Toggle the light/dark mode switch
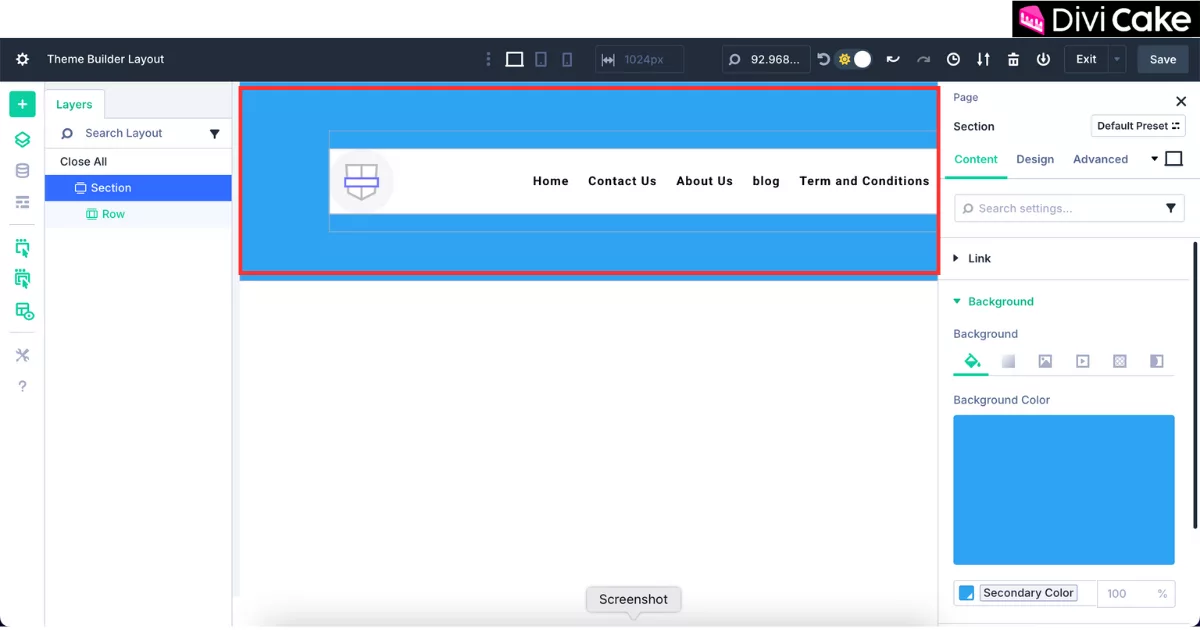The height and width of the screenshot is (630, 1200). point(854,59)
